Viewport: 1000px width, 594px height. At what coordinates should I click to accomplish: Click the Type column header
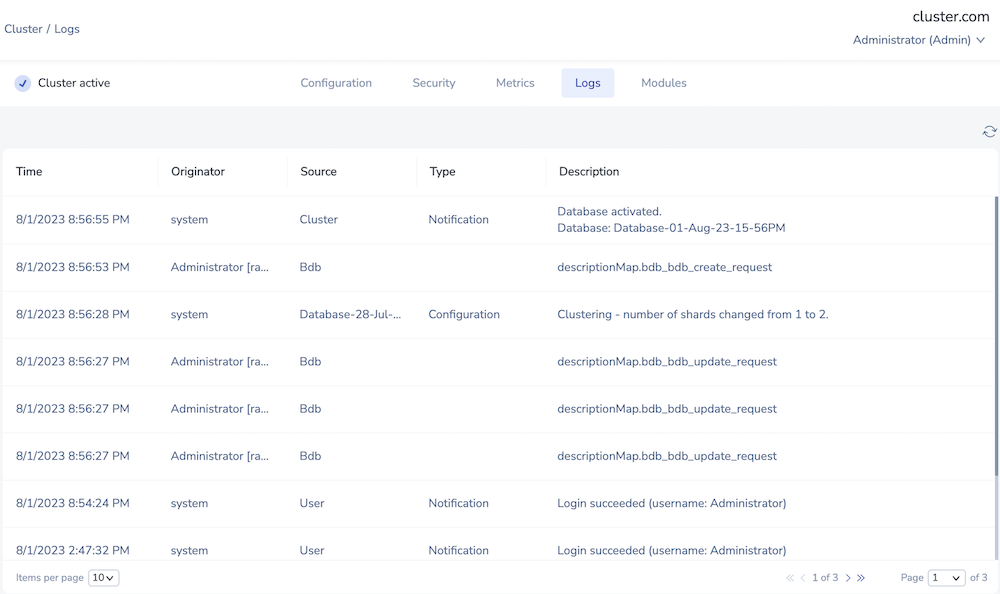pyautogui.click(x=442, y=172)
